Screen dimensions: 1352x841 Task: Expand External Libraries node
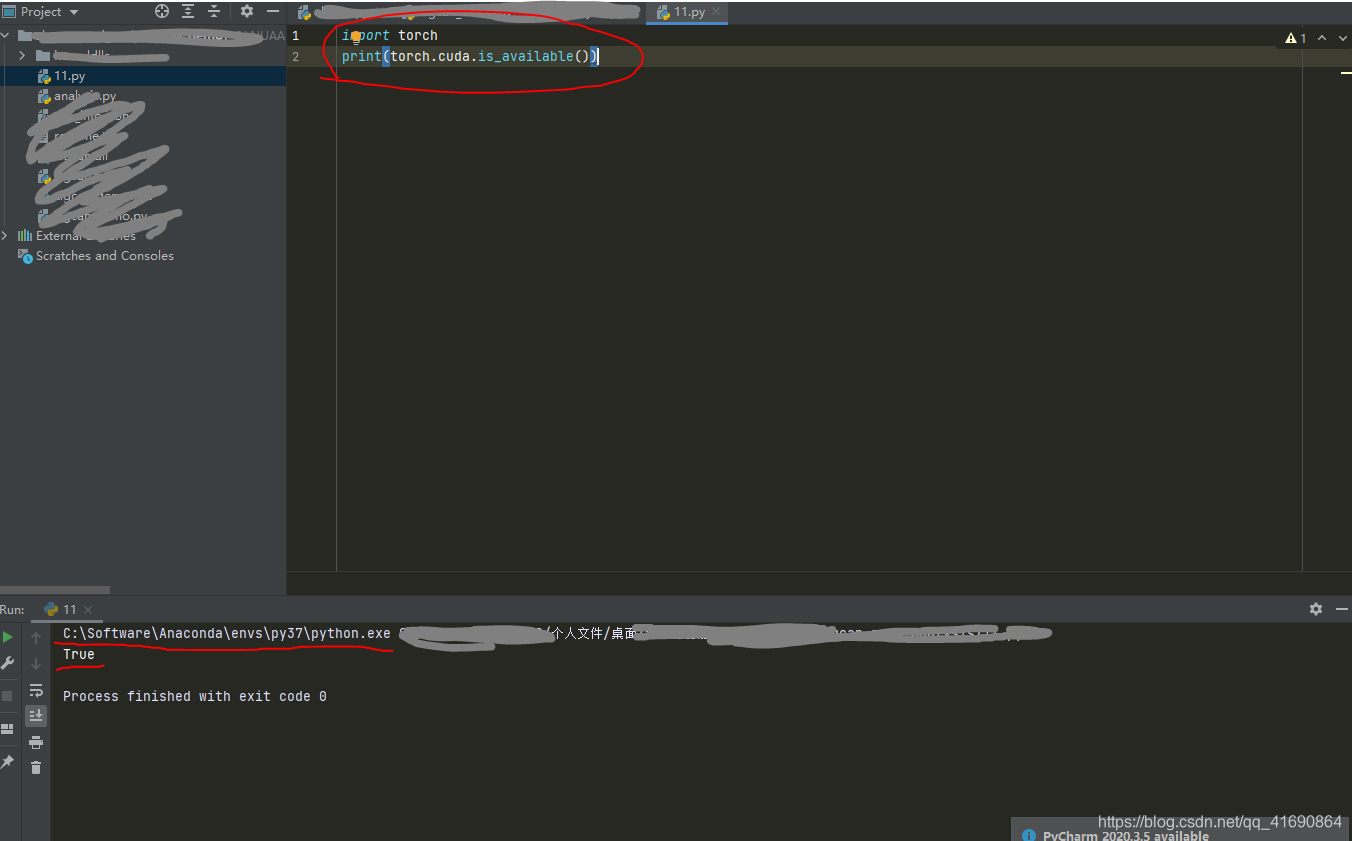point(6,236)
